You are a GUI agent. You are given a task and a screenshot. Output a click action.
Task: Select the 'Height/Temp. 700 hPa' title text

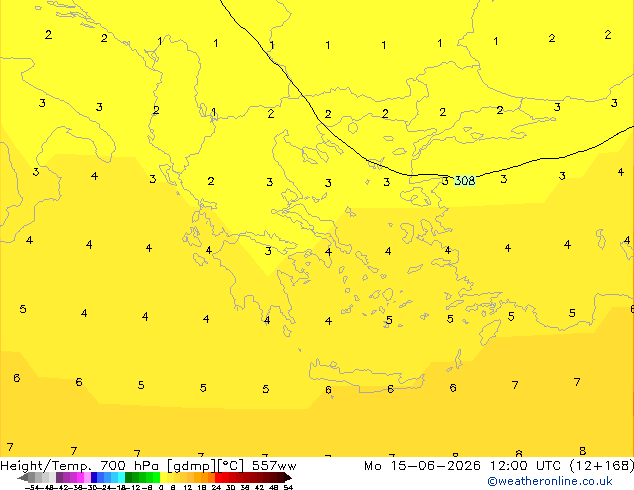point(81,466)
